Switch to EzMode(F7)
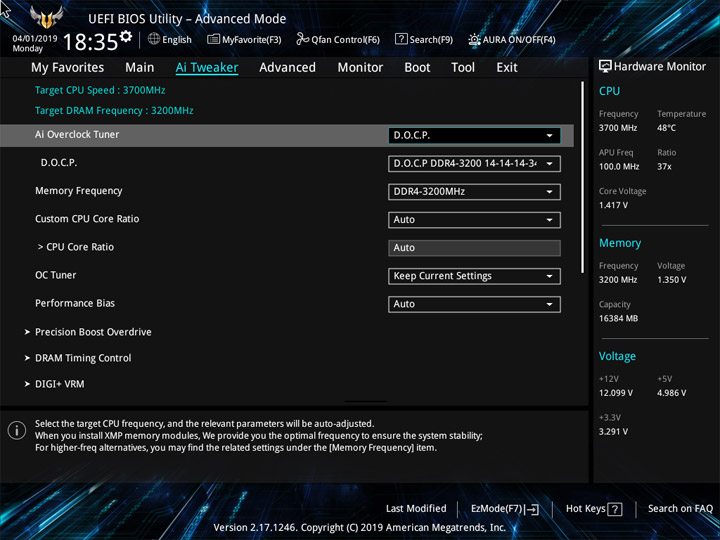The image size is (720, 540). [505, 509]
